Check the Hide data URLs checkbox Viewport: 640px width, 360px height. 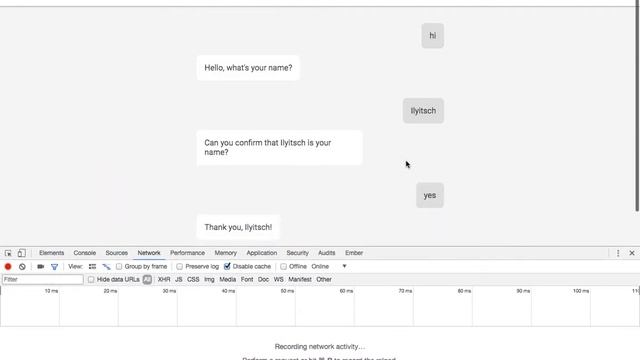[91, 280]
